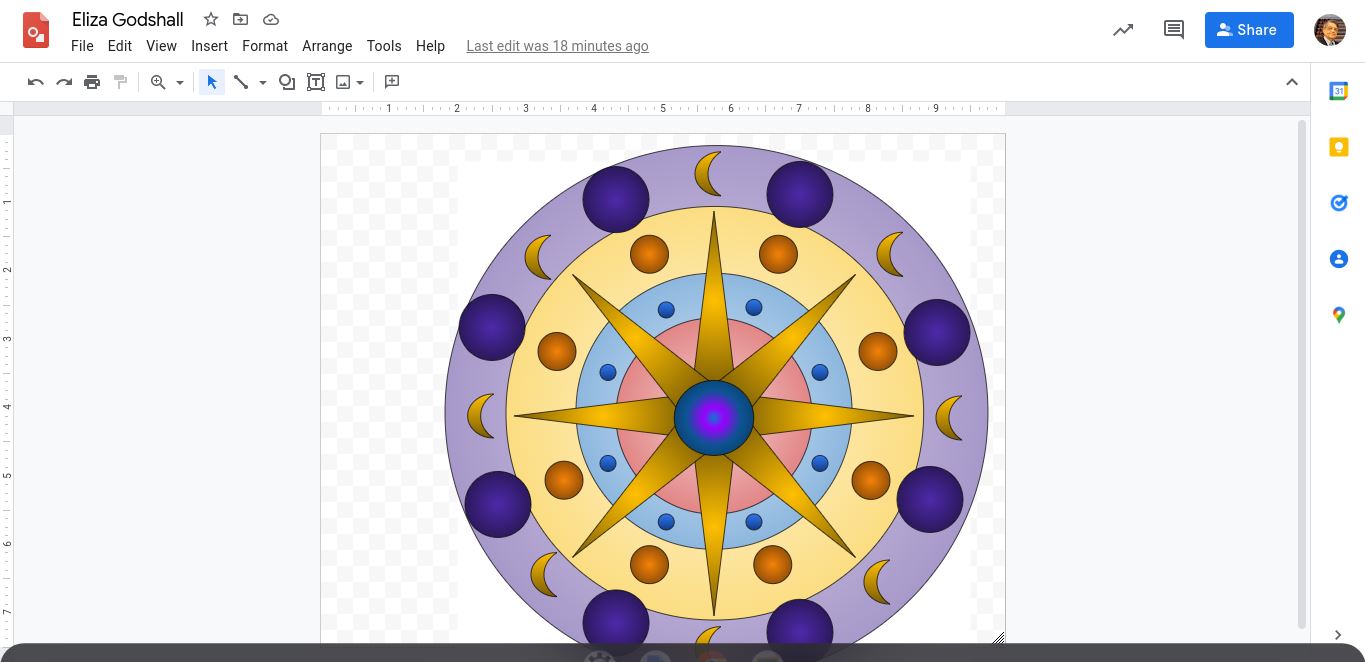The width and height of the screenshot is (1365, 662).
Task: Click the Redo arrow in toolbar
Action: tap(64, 82)
